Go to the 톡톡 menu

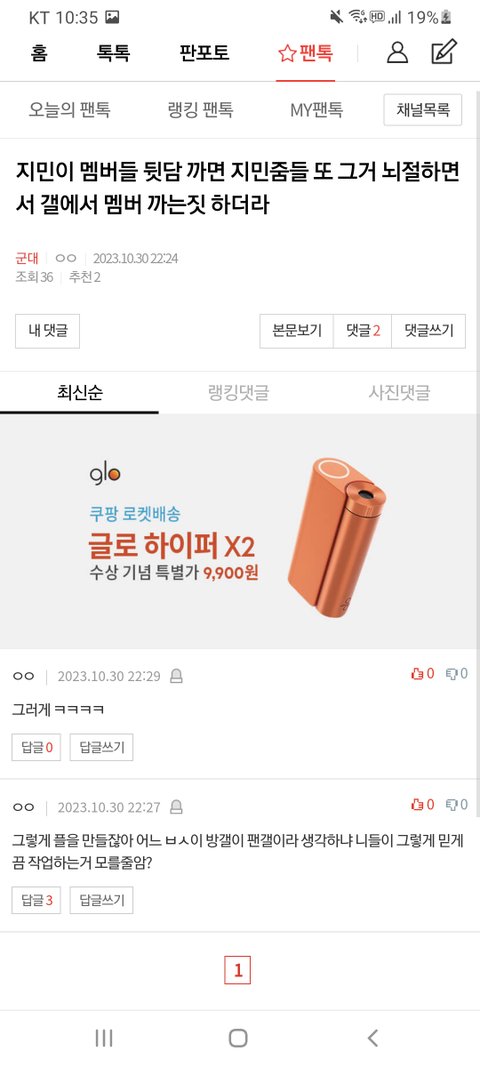pos(112,53)
